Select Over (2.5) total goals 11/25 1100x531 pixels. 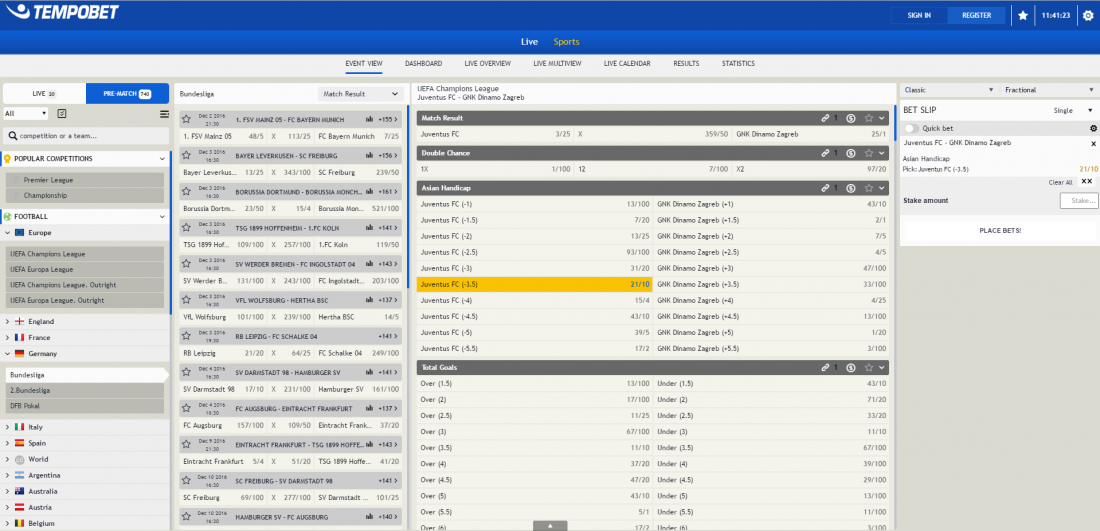[535, 415]
